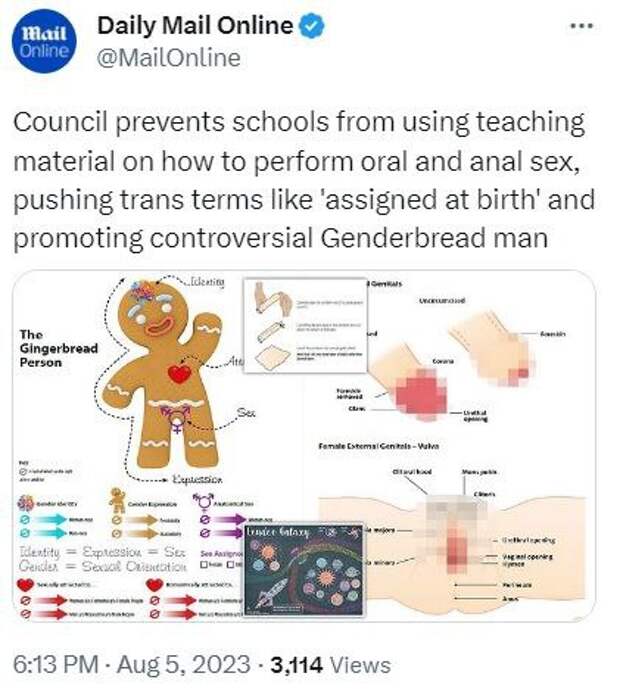
Task: Click the brain Gender Identity icon
Action: tap(26, 503)
